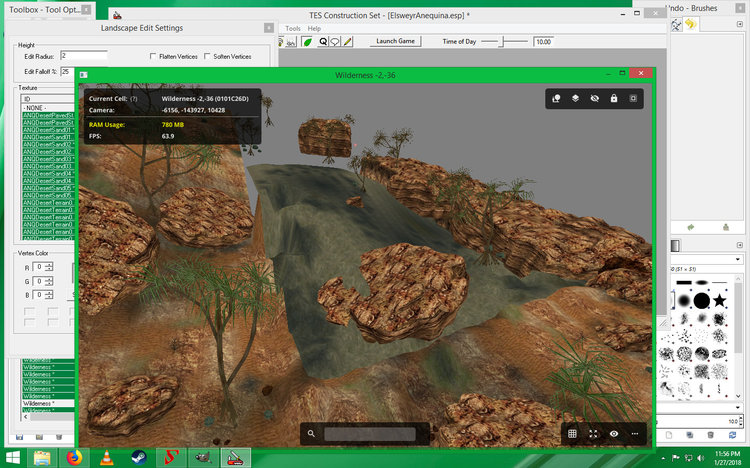Click the speech bubble dialogue toolbar icon
The image size is (750, 468).
click(x=335, y=42)
